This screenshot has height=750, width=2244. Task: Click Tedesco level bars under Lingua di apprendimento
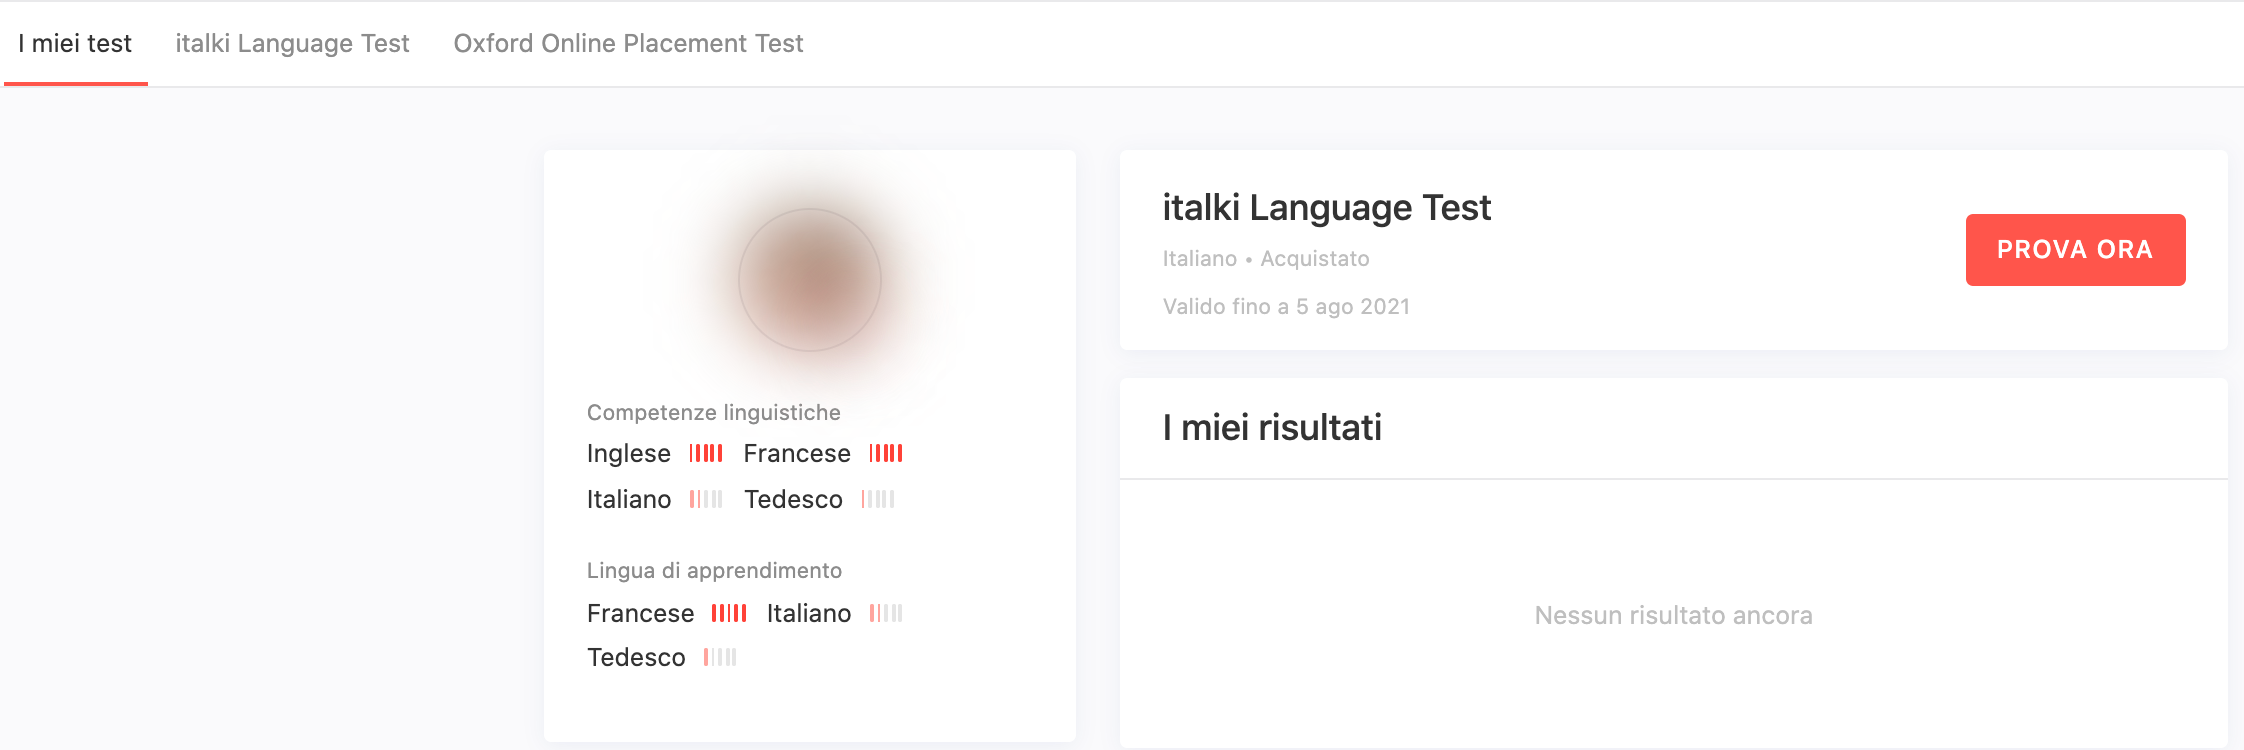tap(720, 657)
